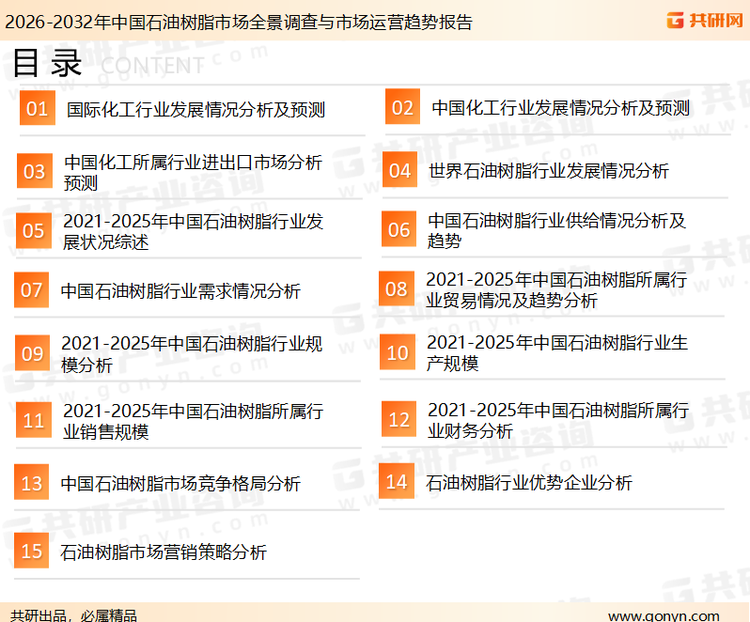Select chapter 2021-2025年中国石油树脂所属行业贸易情况及趋势分析
The image size is (750, 622).
557,289
